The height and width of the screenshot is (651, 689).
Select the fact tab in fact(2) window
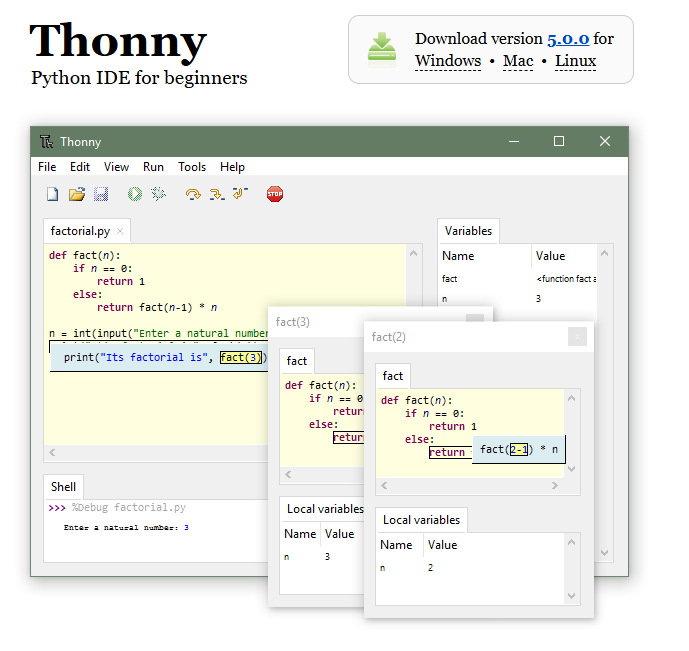click(x=393, y=376)
